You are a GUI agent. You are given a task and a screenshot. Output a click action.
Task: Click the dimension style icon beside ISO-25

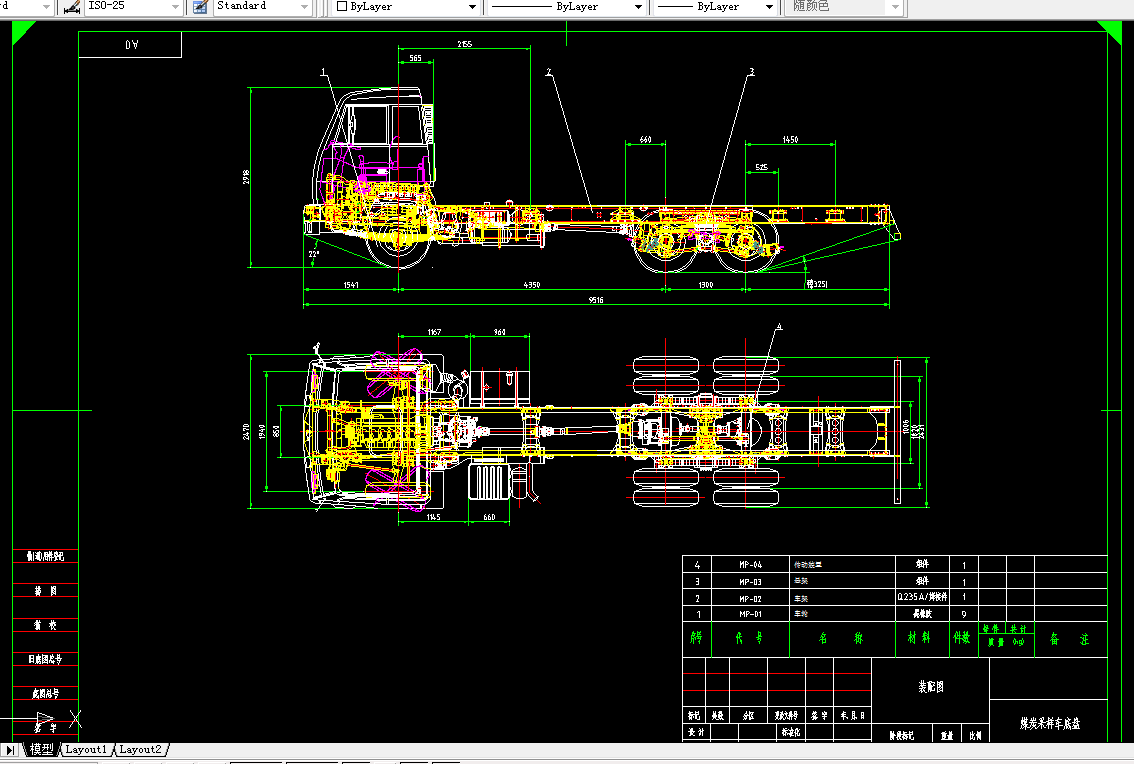click(72, 7)
